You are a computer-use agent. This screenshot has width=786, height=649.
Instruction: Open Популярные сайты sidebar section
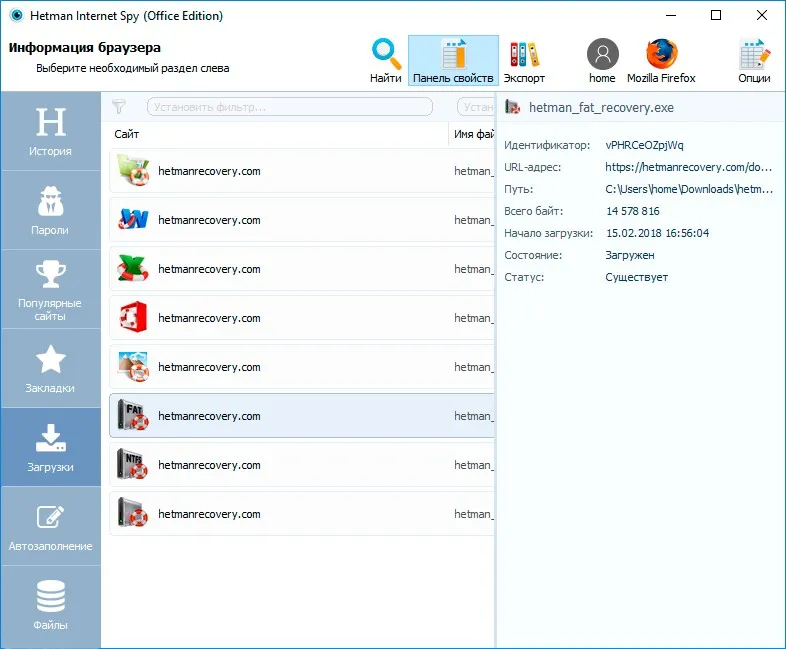pos(50,289)
